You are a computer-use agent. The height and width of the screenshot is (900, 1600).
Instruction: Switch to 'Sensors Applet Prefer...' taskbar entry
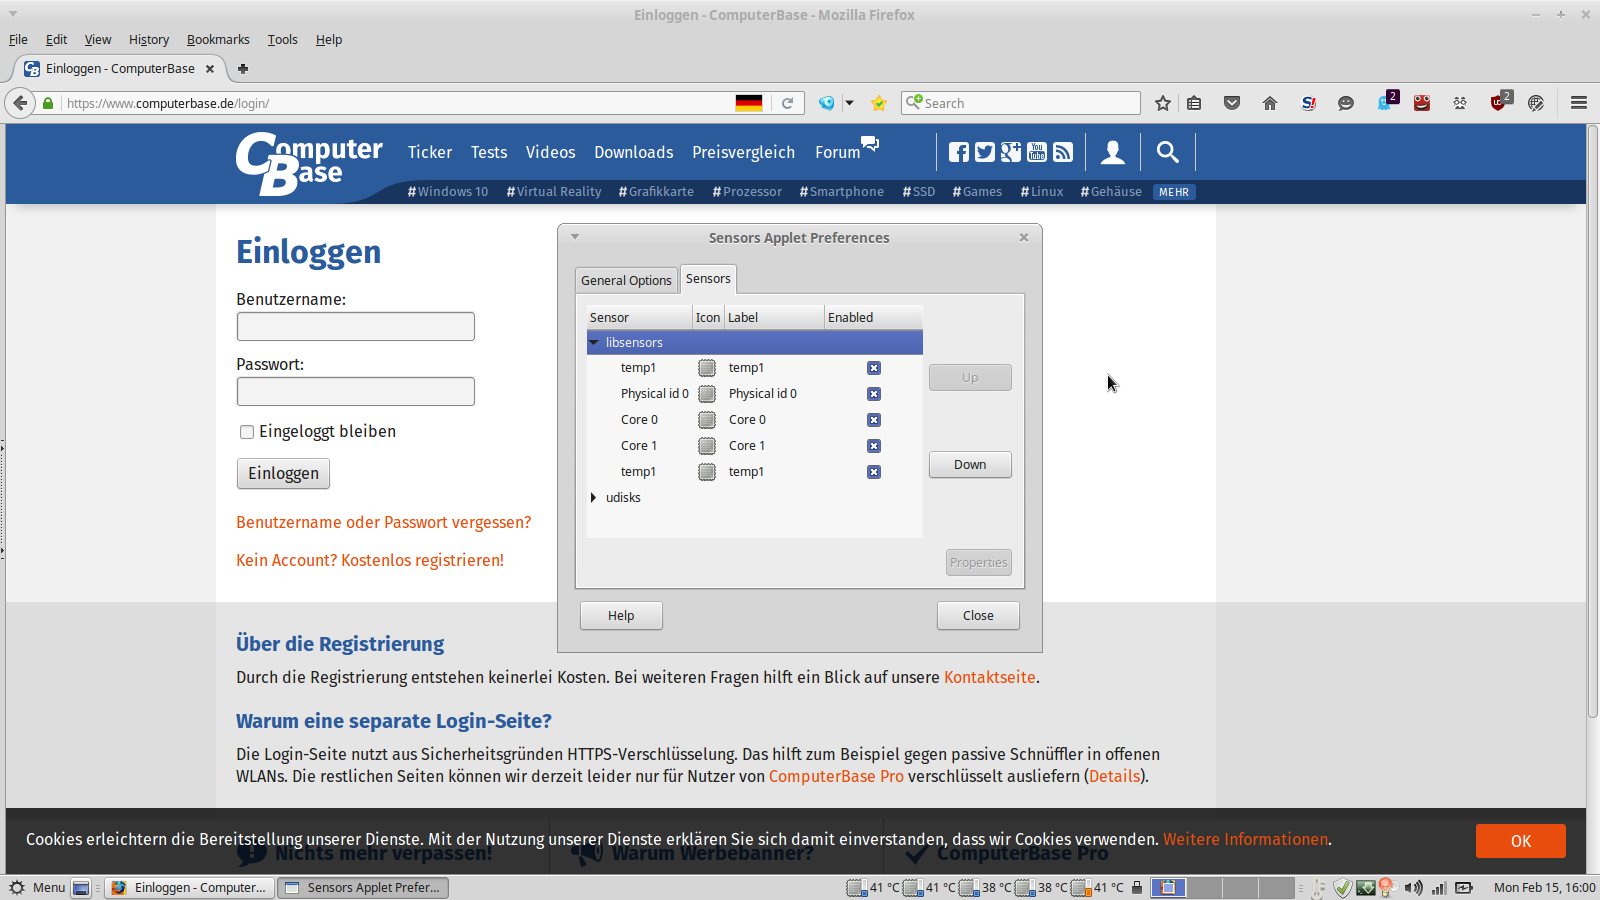click(363, 888)
